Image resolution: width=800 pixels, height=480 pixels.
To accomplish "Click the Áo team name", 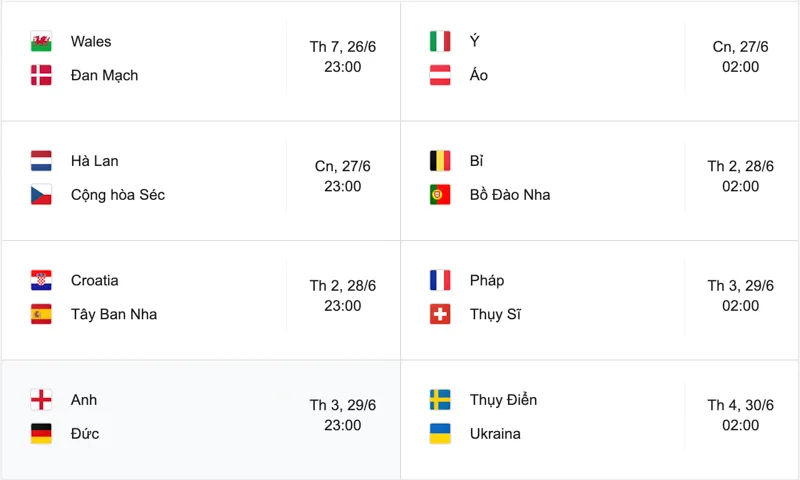I will click(x=479, y=75).
